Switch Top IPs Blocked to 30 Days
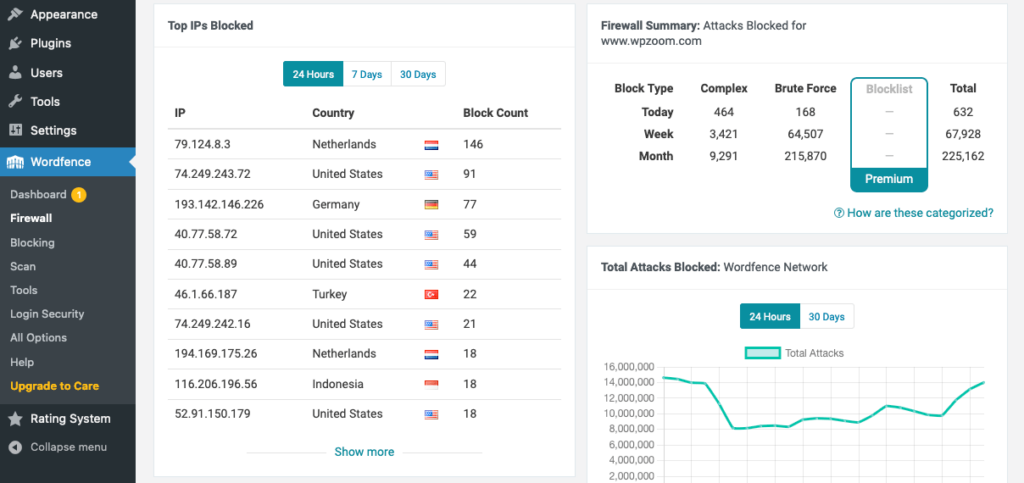This screenshot has height=483, width=1024. click(418, 75)
